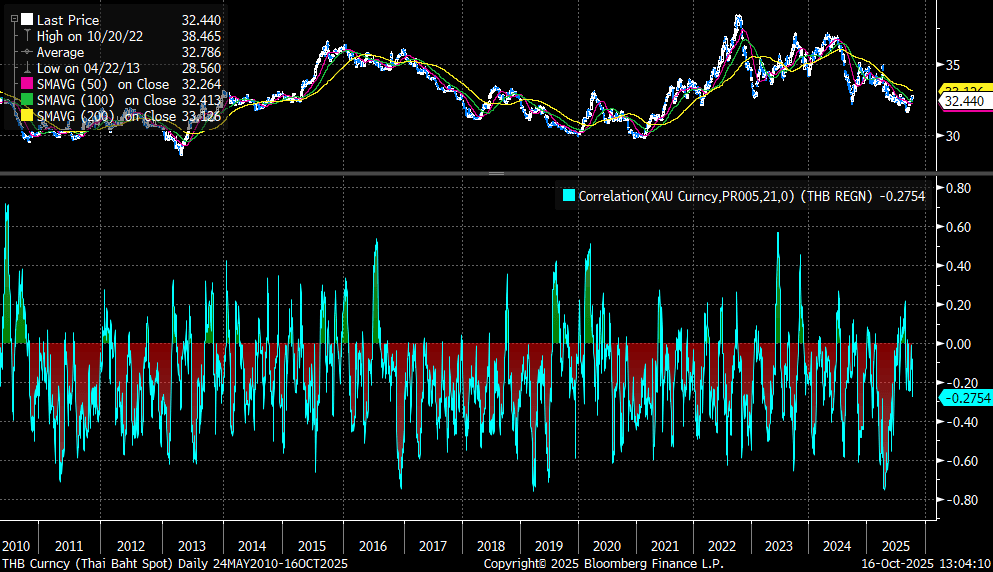Click the 2022 year label on time axis
The height and width of the screenshot is (572, 993).
pos(721,546)
